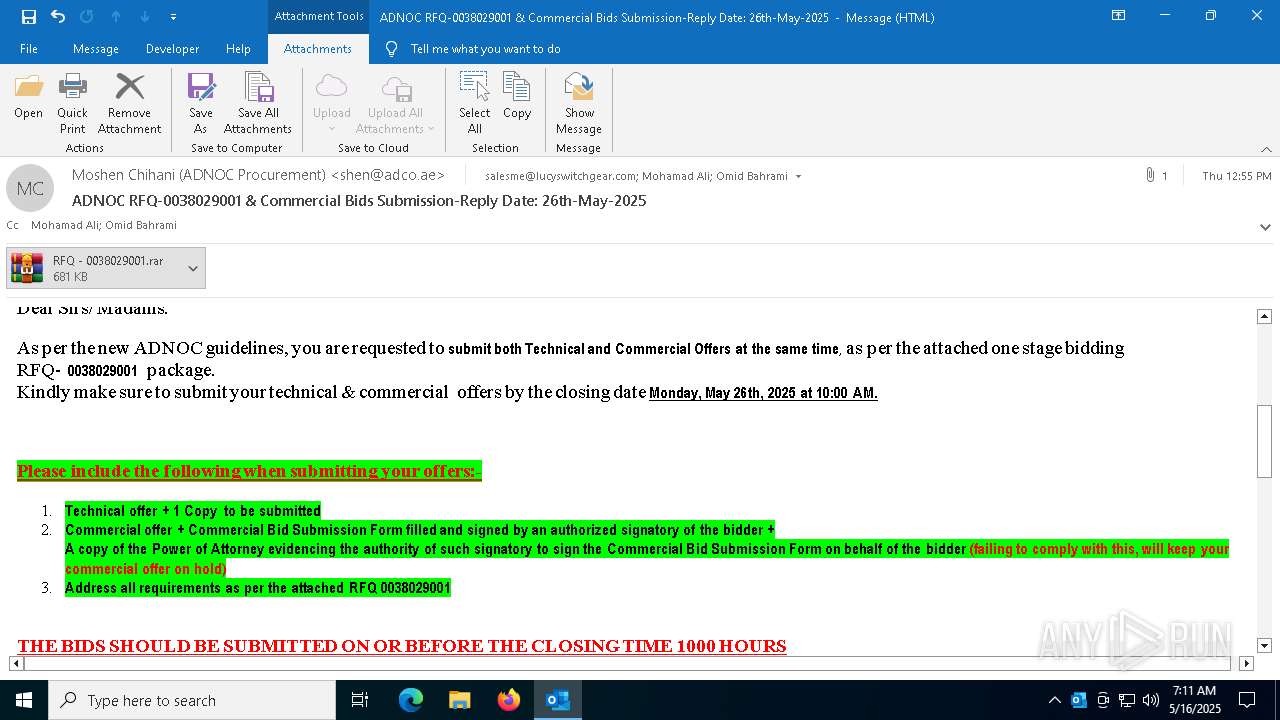Screen dimensions: 1280x720
Task: Click the Undo arrow in quick access toolbar
Action: click(x=58, y=17)
